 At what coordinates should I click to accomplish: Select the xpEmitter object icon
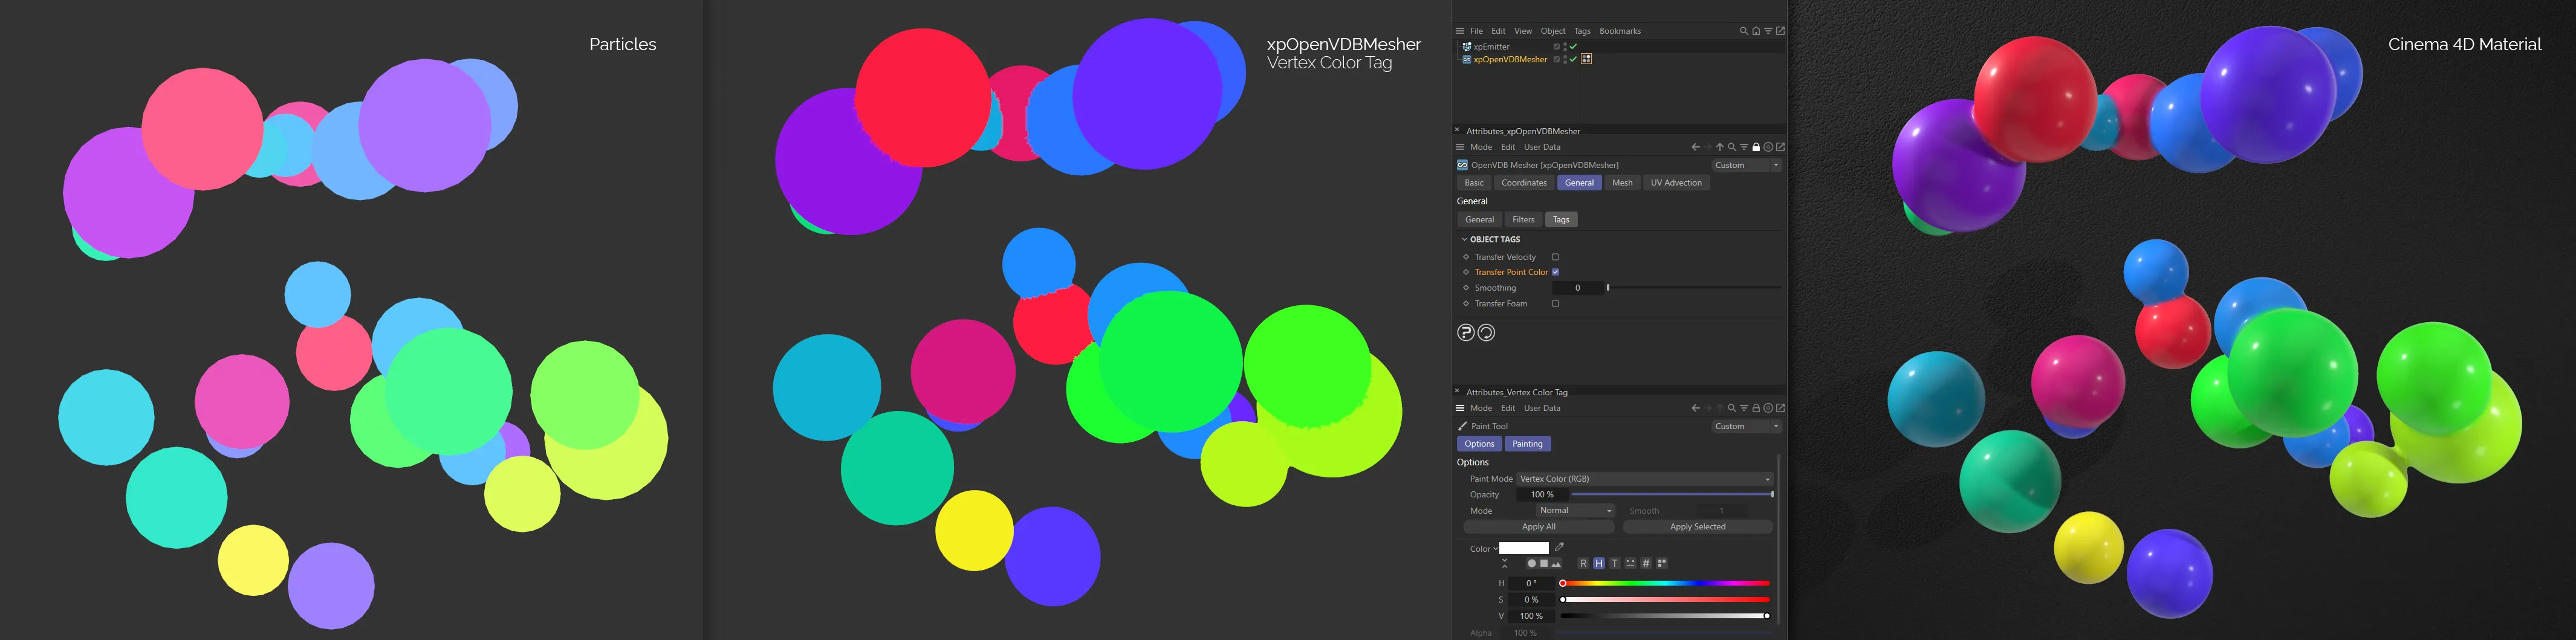1467,47
